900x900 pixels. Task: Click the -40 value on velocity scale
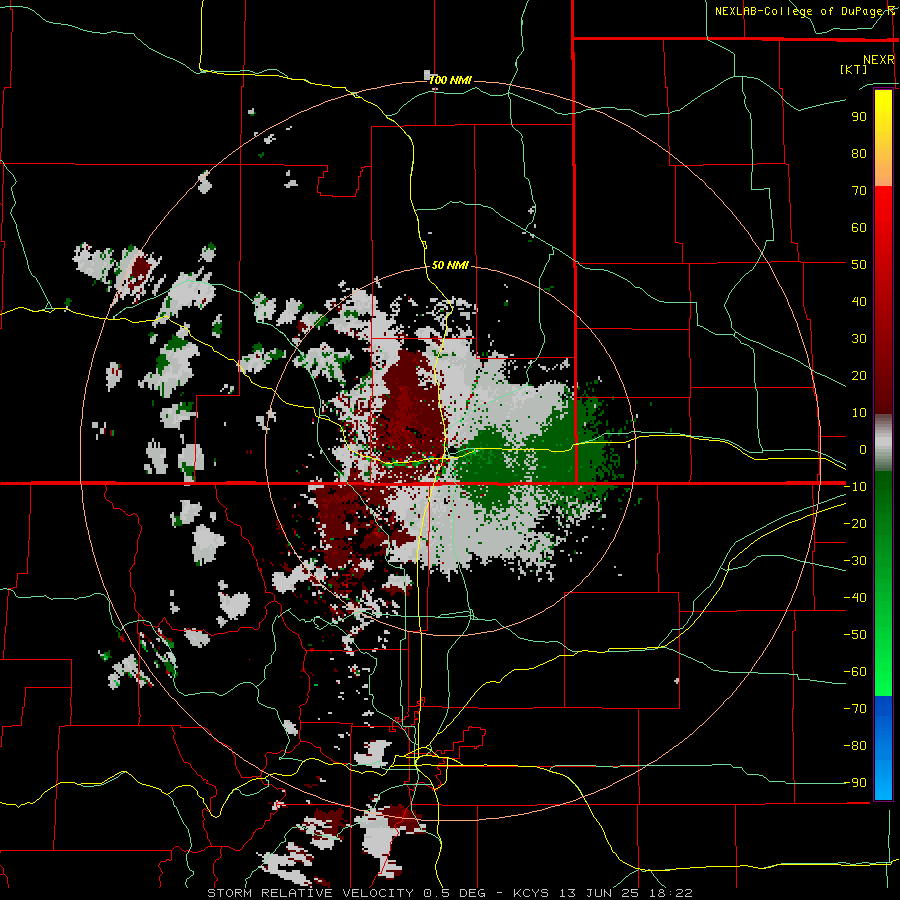pos(855,598)
